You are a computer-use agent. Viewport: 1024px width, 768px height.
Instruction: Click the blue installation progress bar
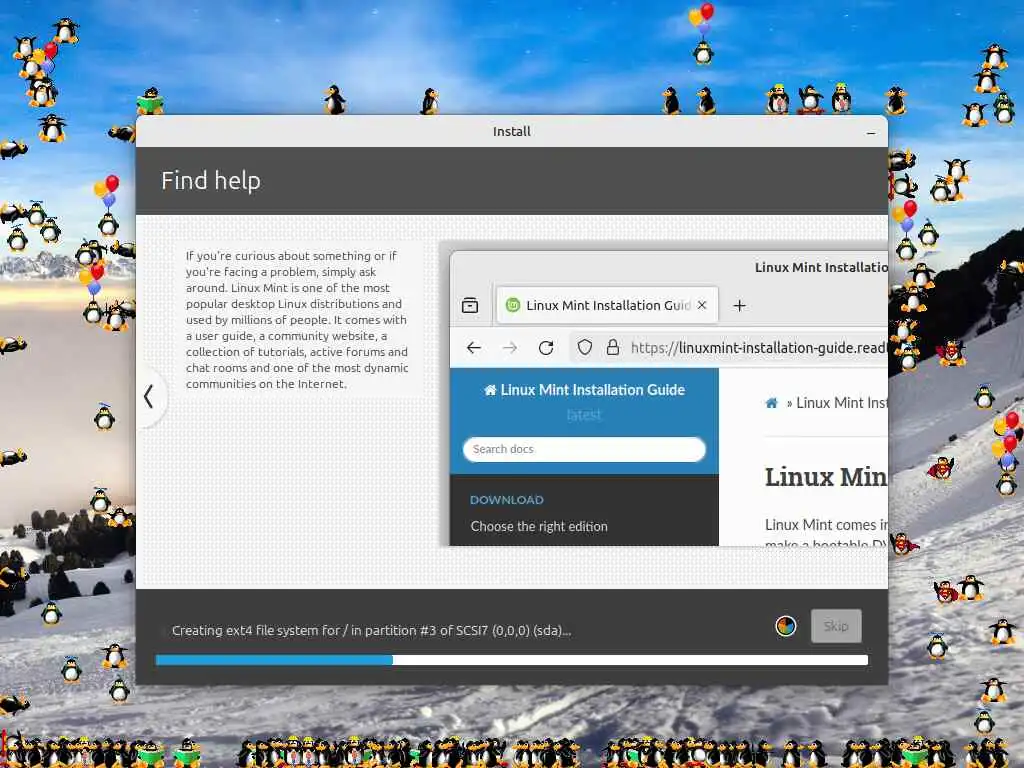(x=511, y=660)
